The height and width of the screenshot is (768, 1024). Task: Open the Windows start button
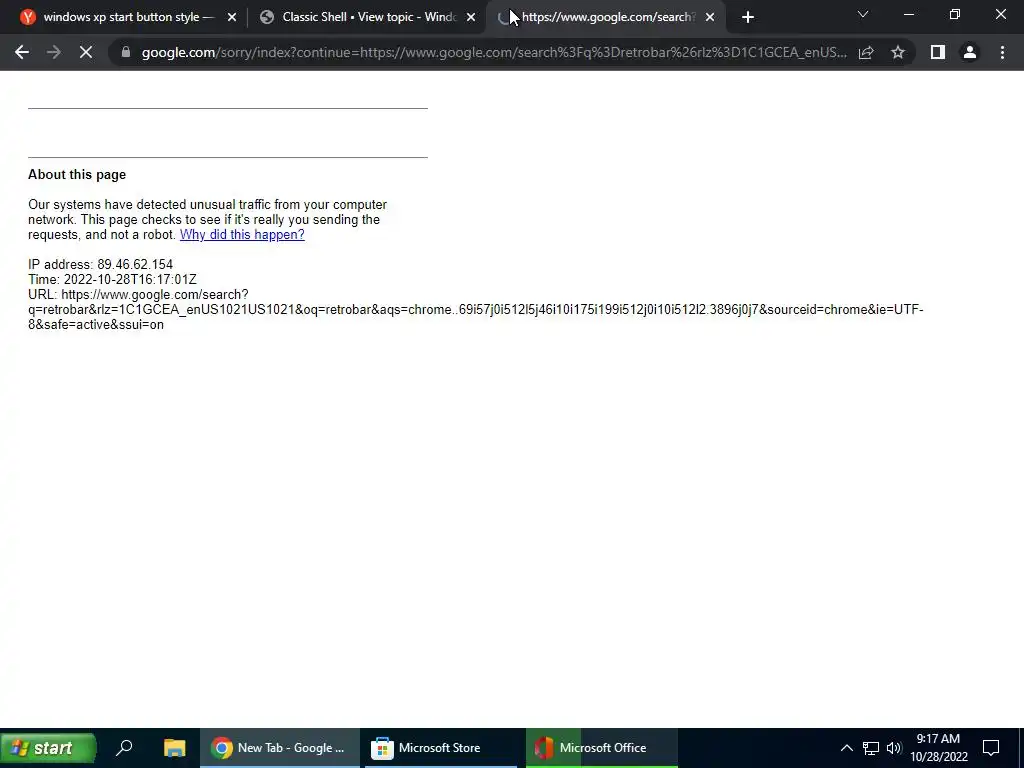[x=48, y=748]
